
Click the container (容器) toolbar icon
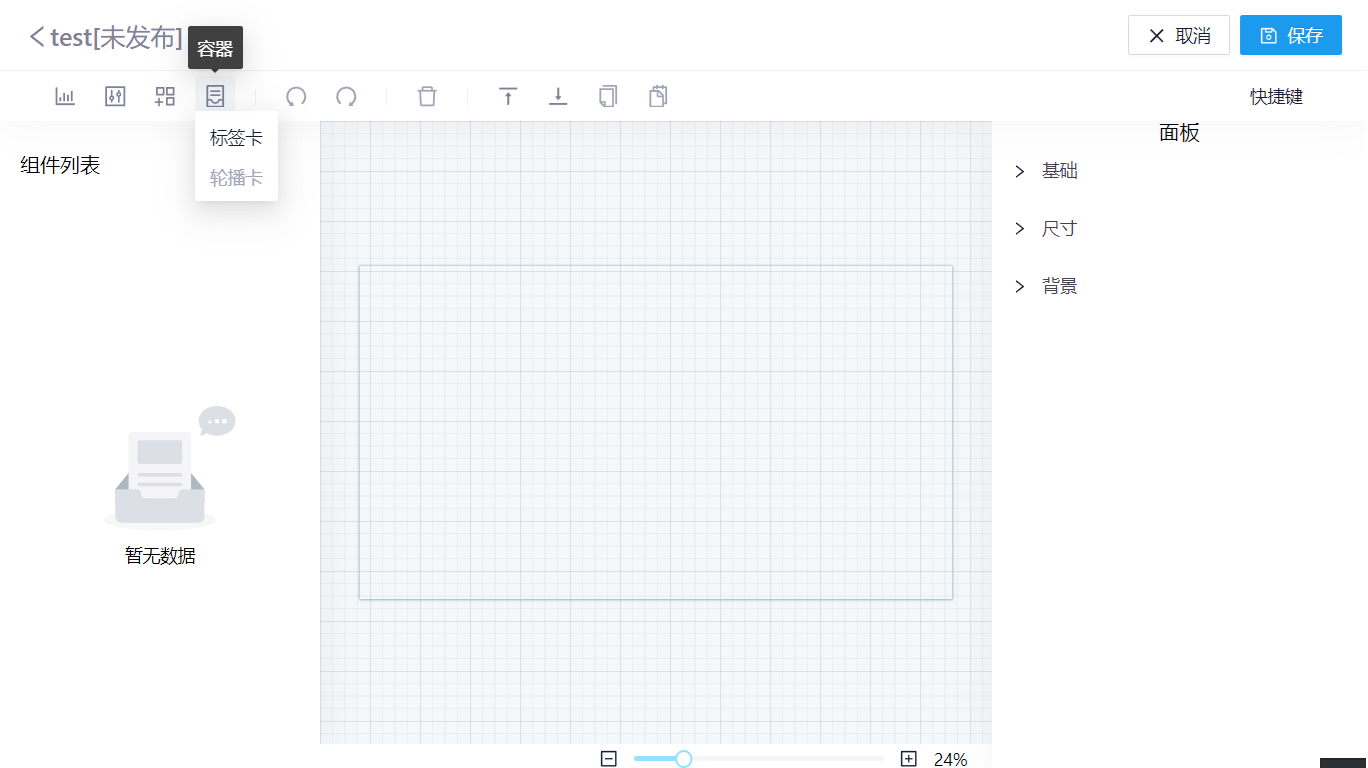click(x=215, y=96)
